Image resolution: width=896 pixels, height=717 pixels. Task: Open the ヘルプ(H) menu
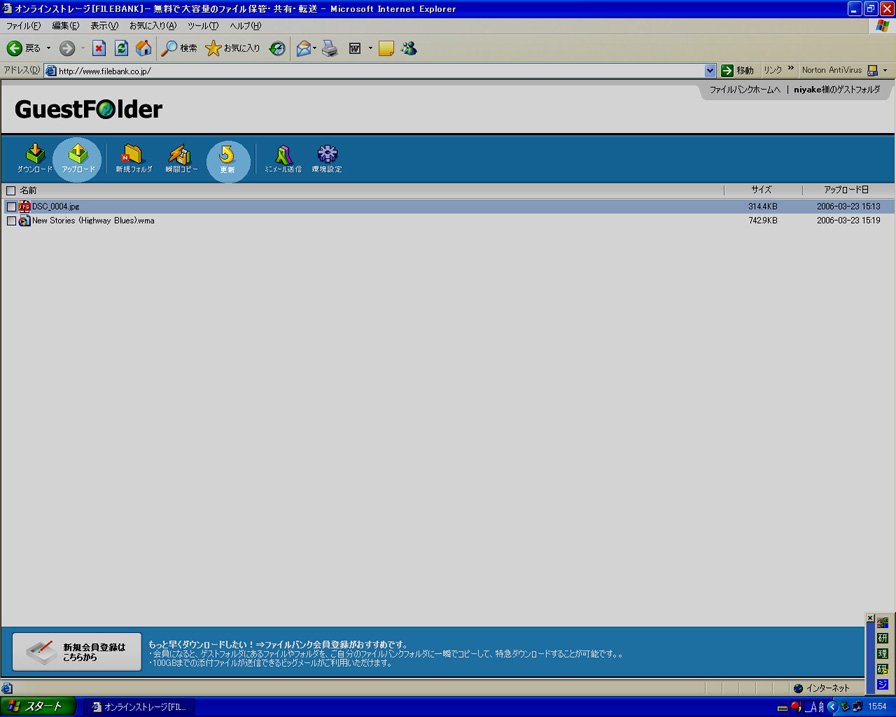(x=245, y=26)
